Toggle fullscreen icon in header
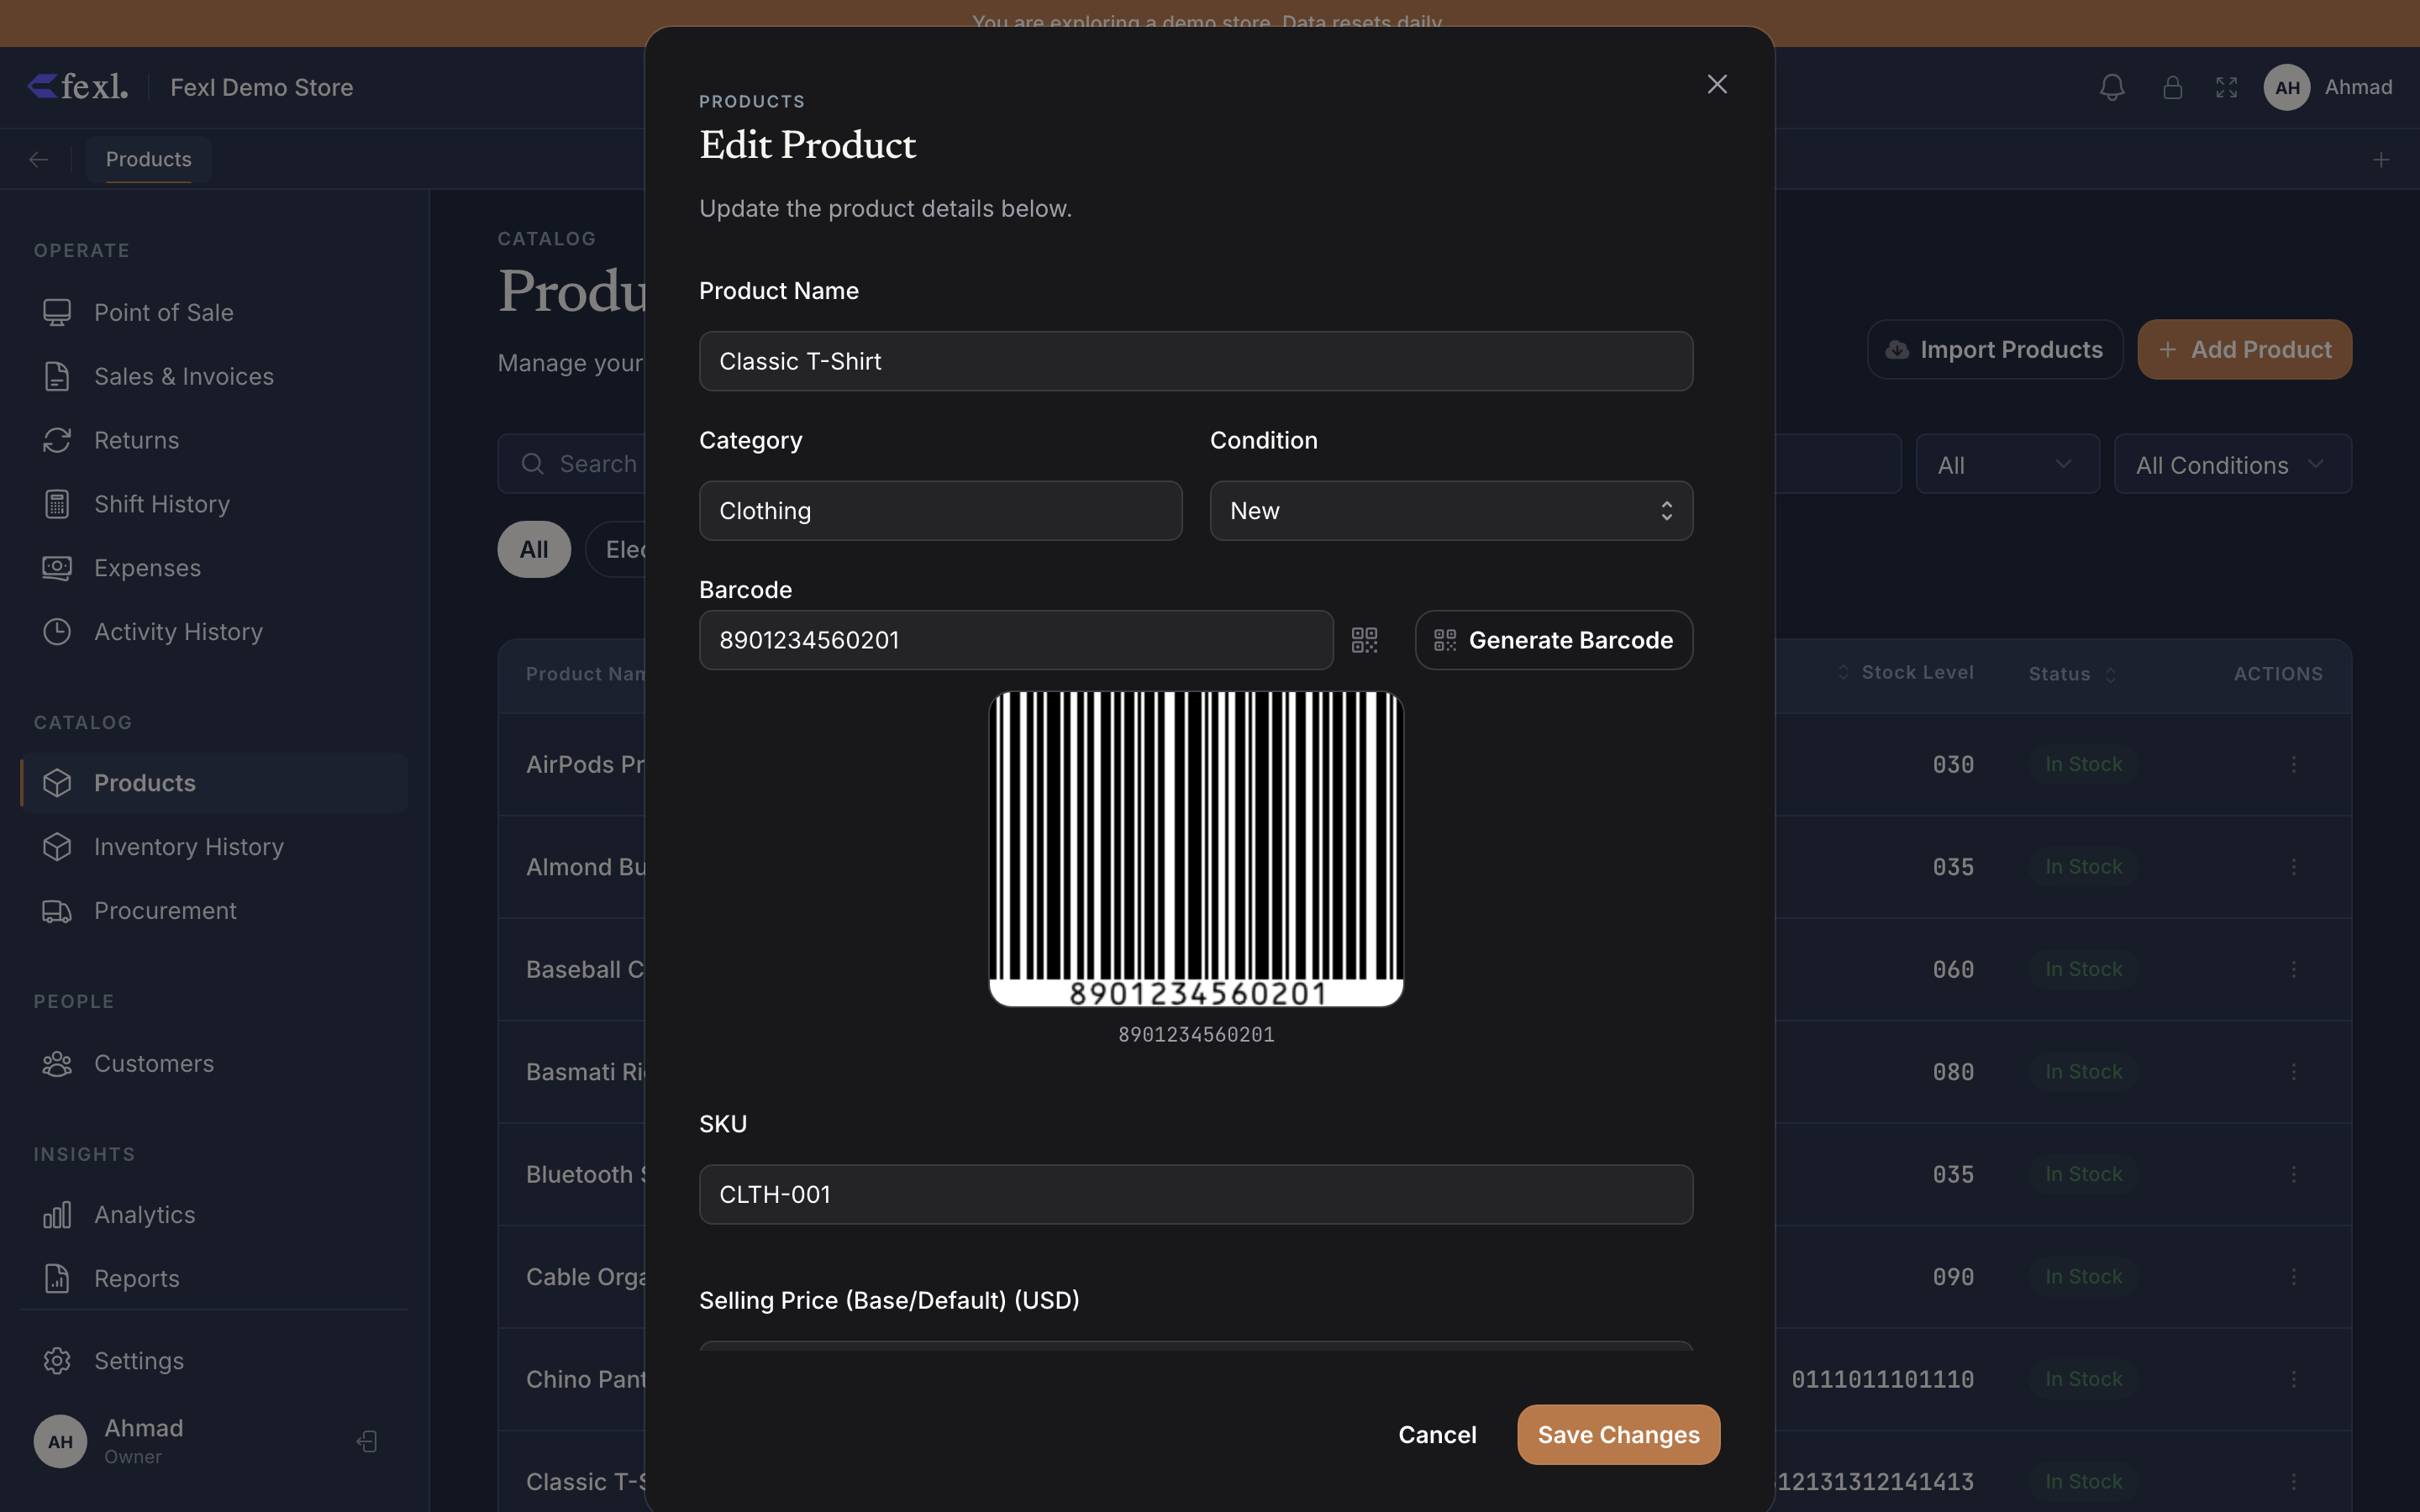This screenshot has height=1512, width=2420. pos(2227,87)
